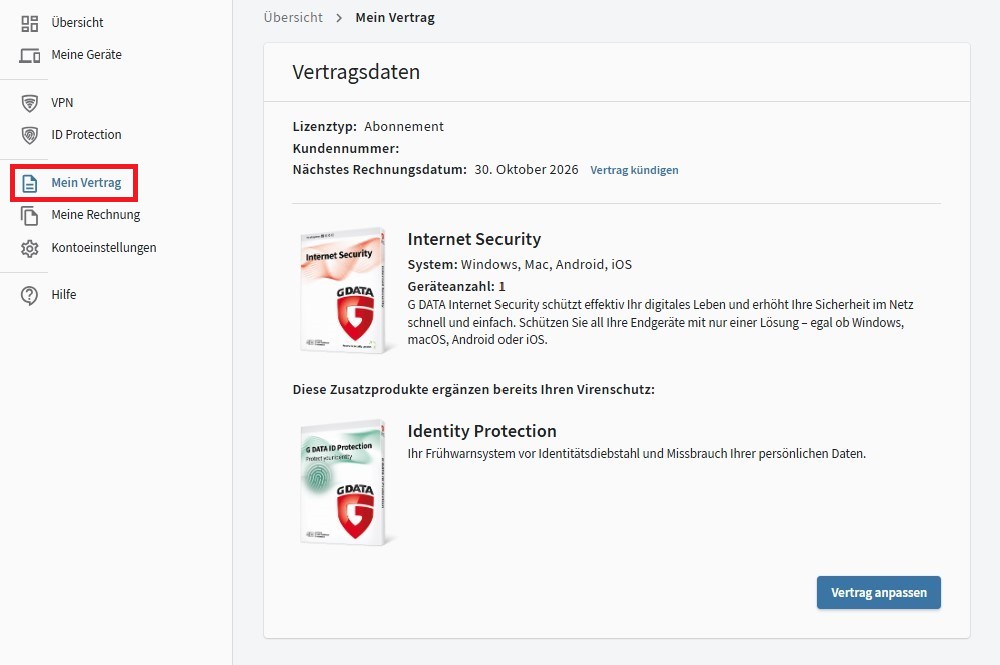This screenshot has height=665, width=1000.
Task: Select 'Kontoeinstellungen' text in the sidebar
Action: click(x=103, y=248)
